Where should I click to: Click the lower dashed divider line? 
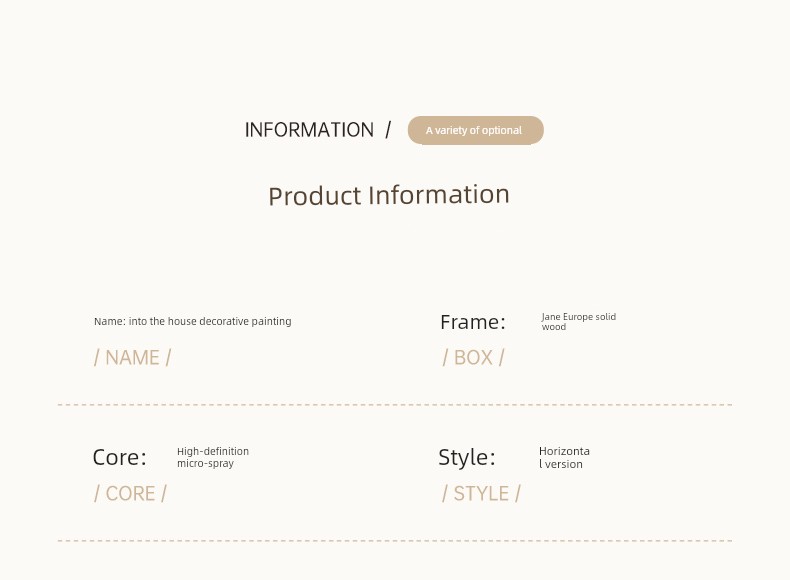(395, 541)
